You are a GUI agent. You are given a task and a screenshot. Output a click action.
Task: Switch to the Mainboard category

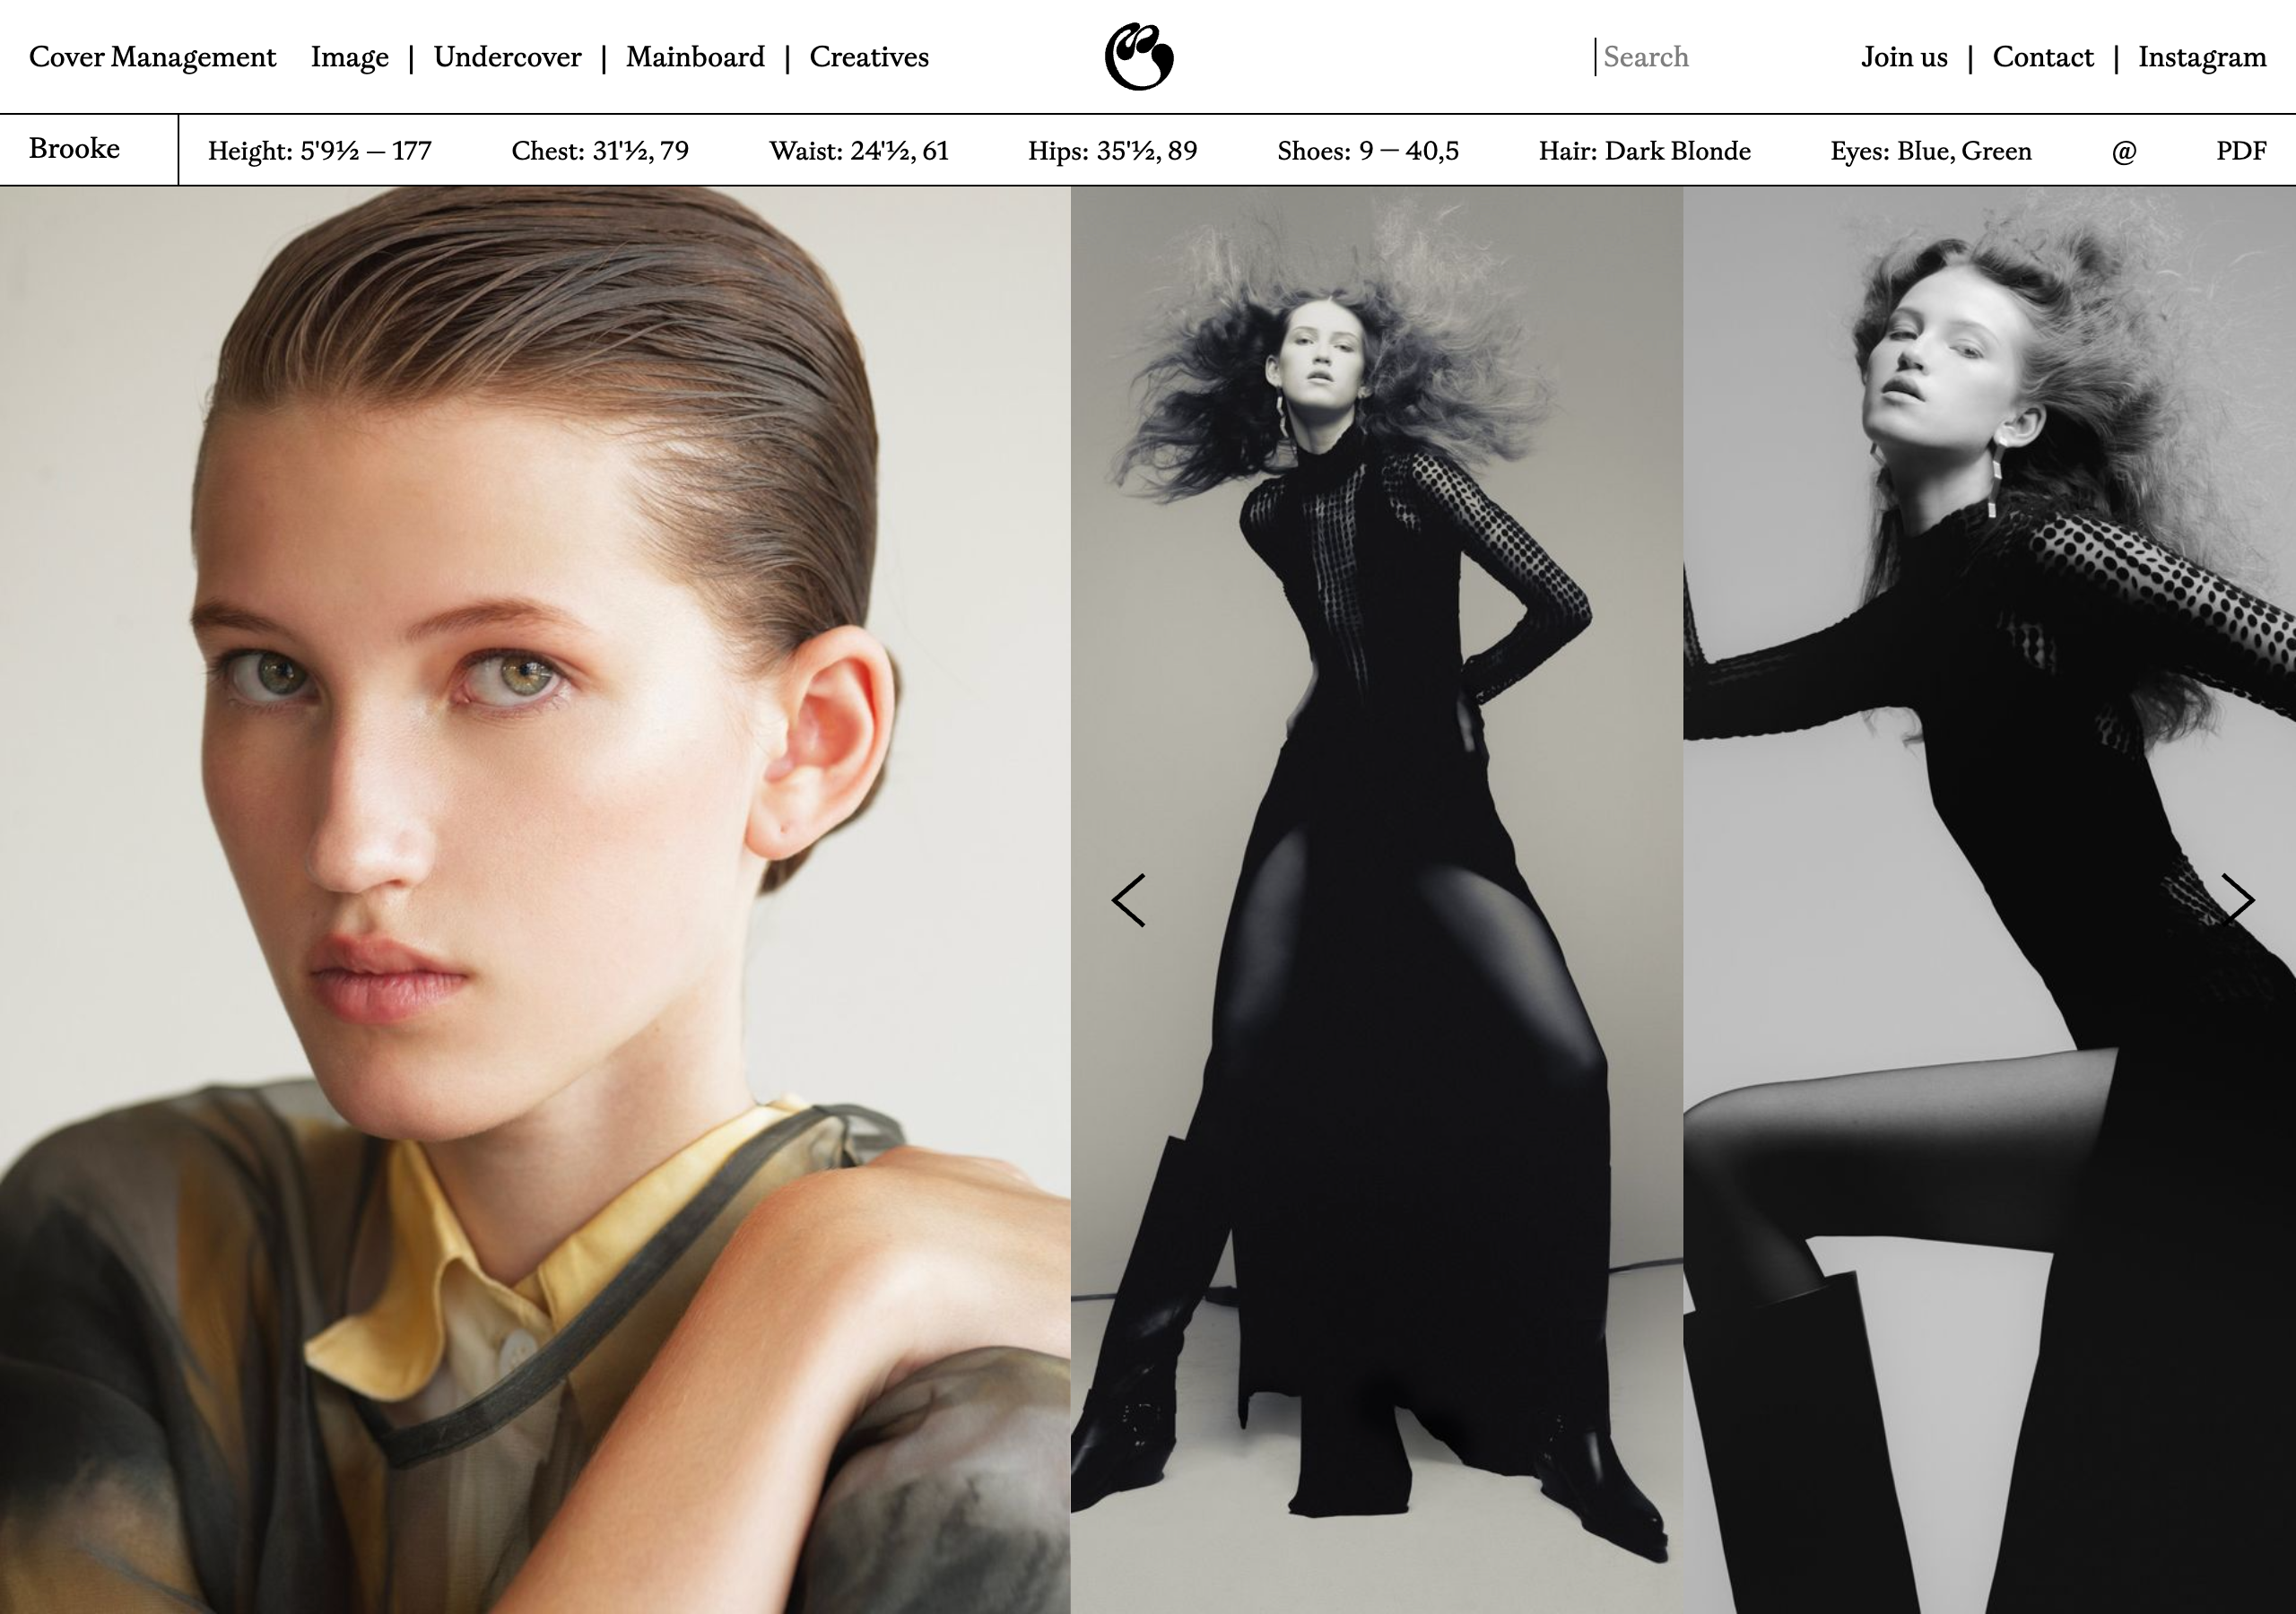click(695, 58)
